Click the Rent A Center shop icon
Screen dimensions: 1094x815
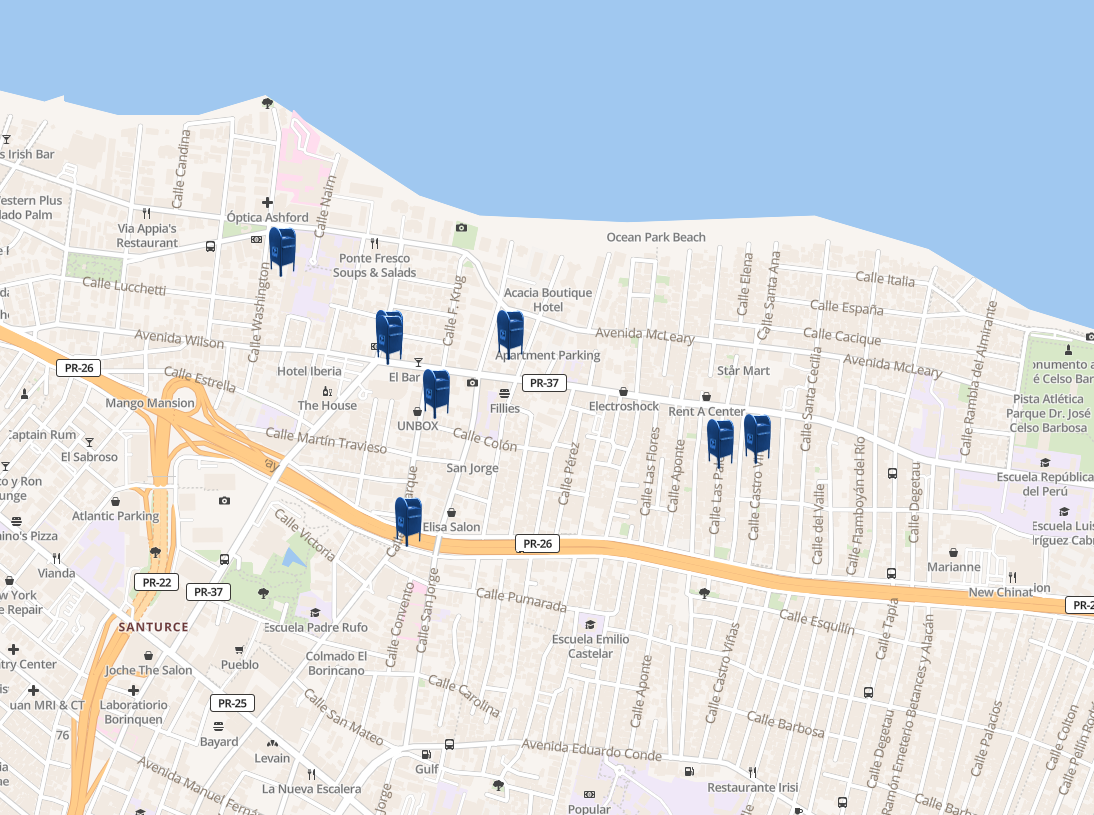[x=706, y=396]
